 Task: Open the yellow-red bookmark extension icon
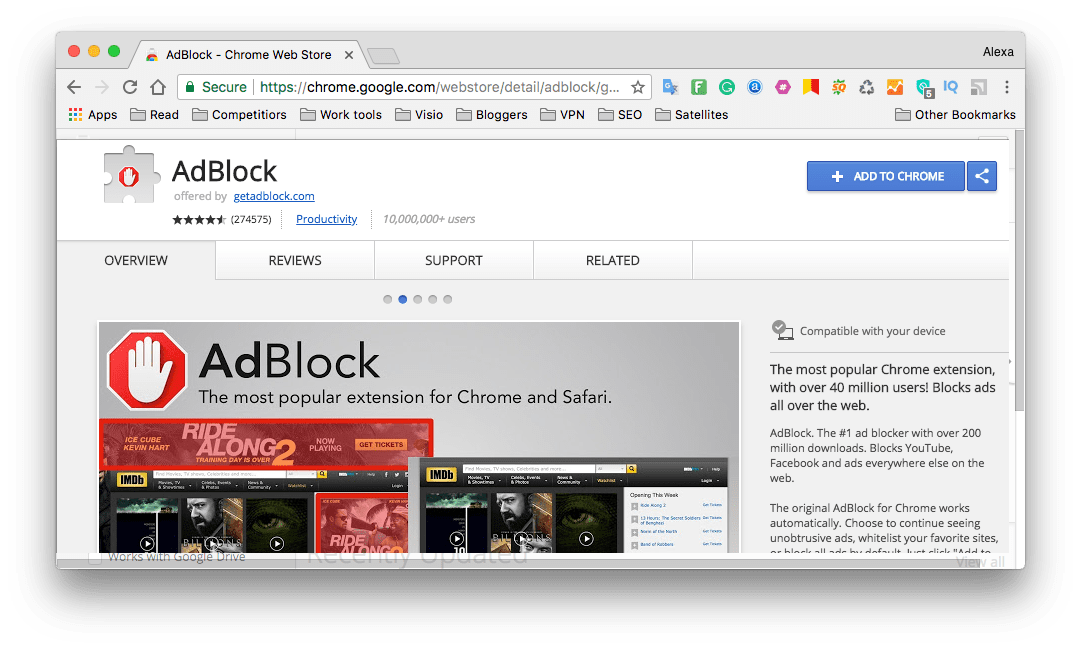(x=811, y=87)
